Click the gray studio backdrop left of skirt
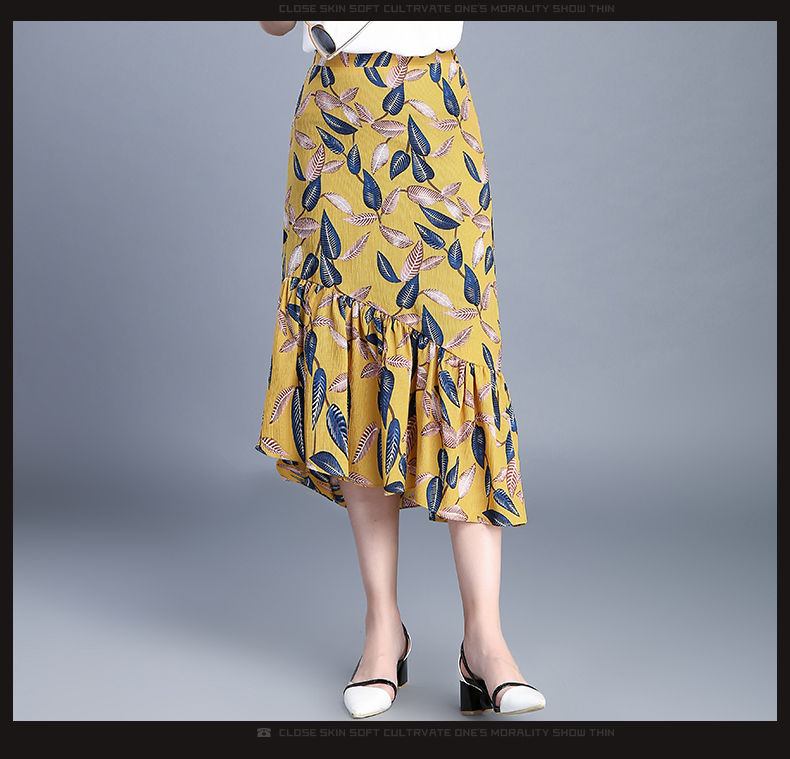Viewport: 790px width, 759px height. click(x=140, y=300)
